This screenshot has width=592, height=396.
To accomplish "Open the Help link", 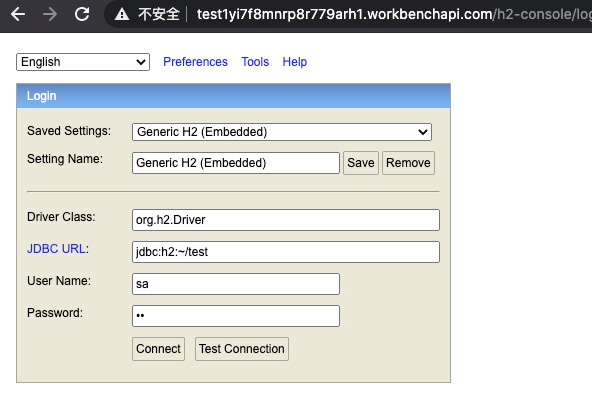I will [x=294, y=62].
